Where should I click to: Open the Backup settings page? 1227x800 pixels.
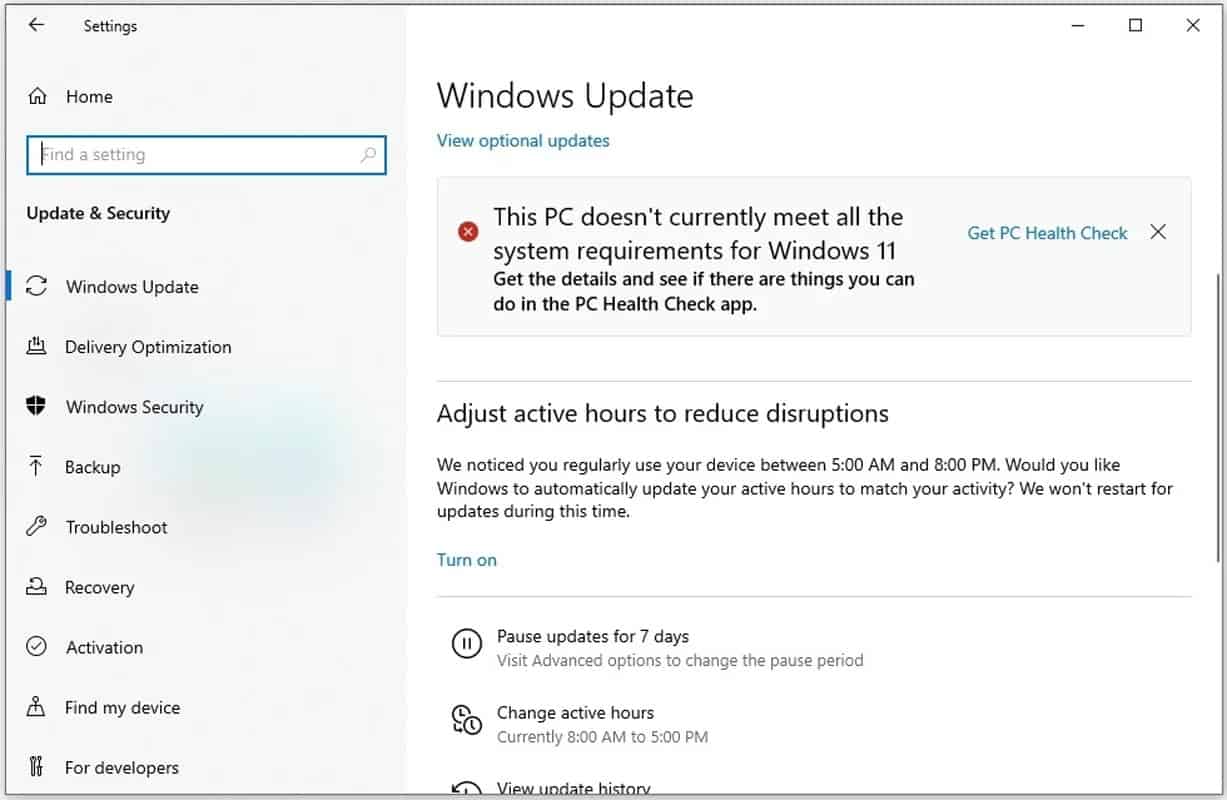tap(92, 467)
